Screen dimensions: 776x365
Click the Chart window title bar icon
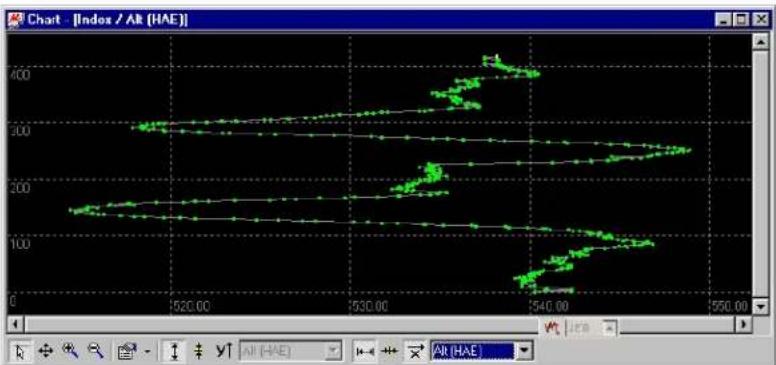coord(16,20)
